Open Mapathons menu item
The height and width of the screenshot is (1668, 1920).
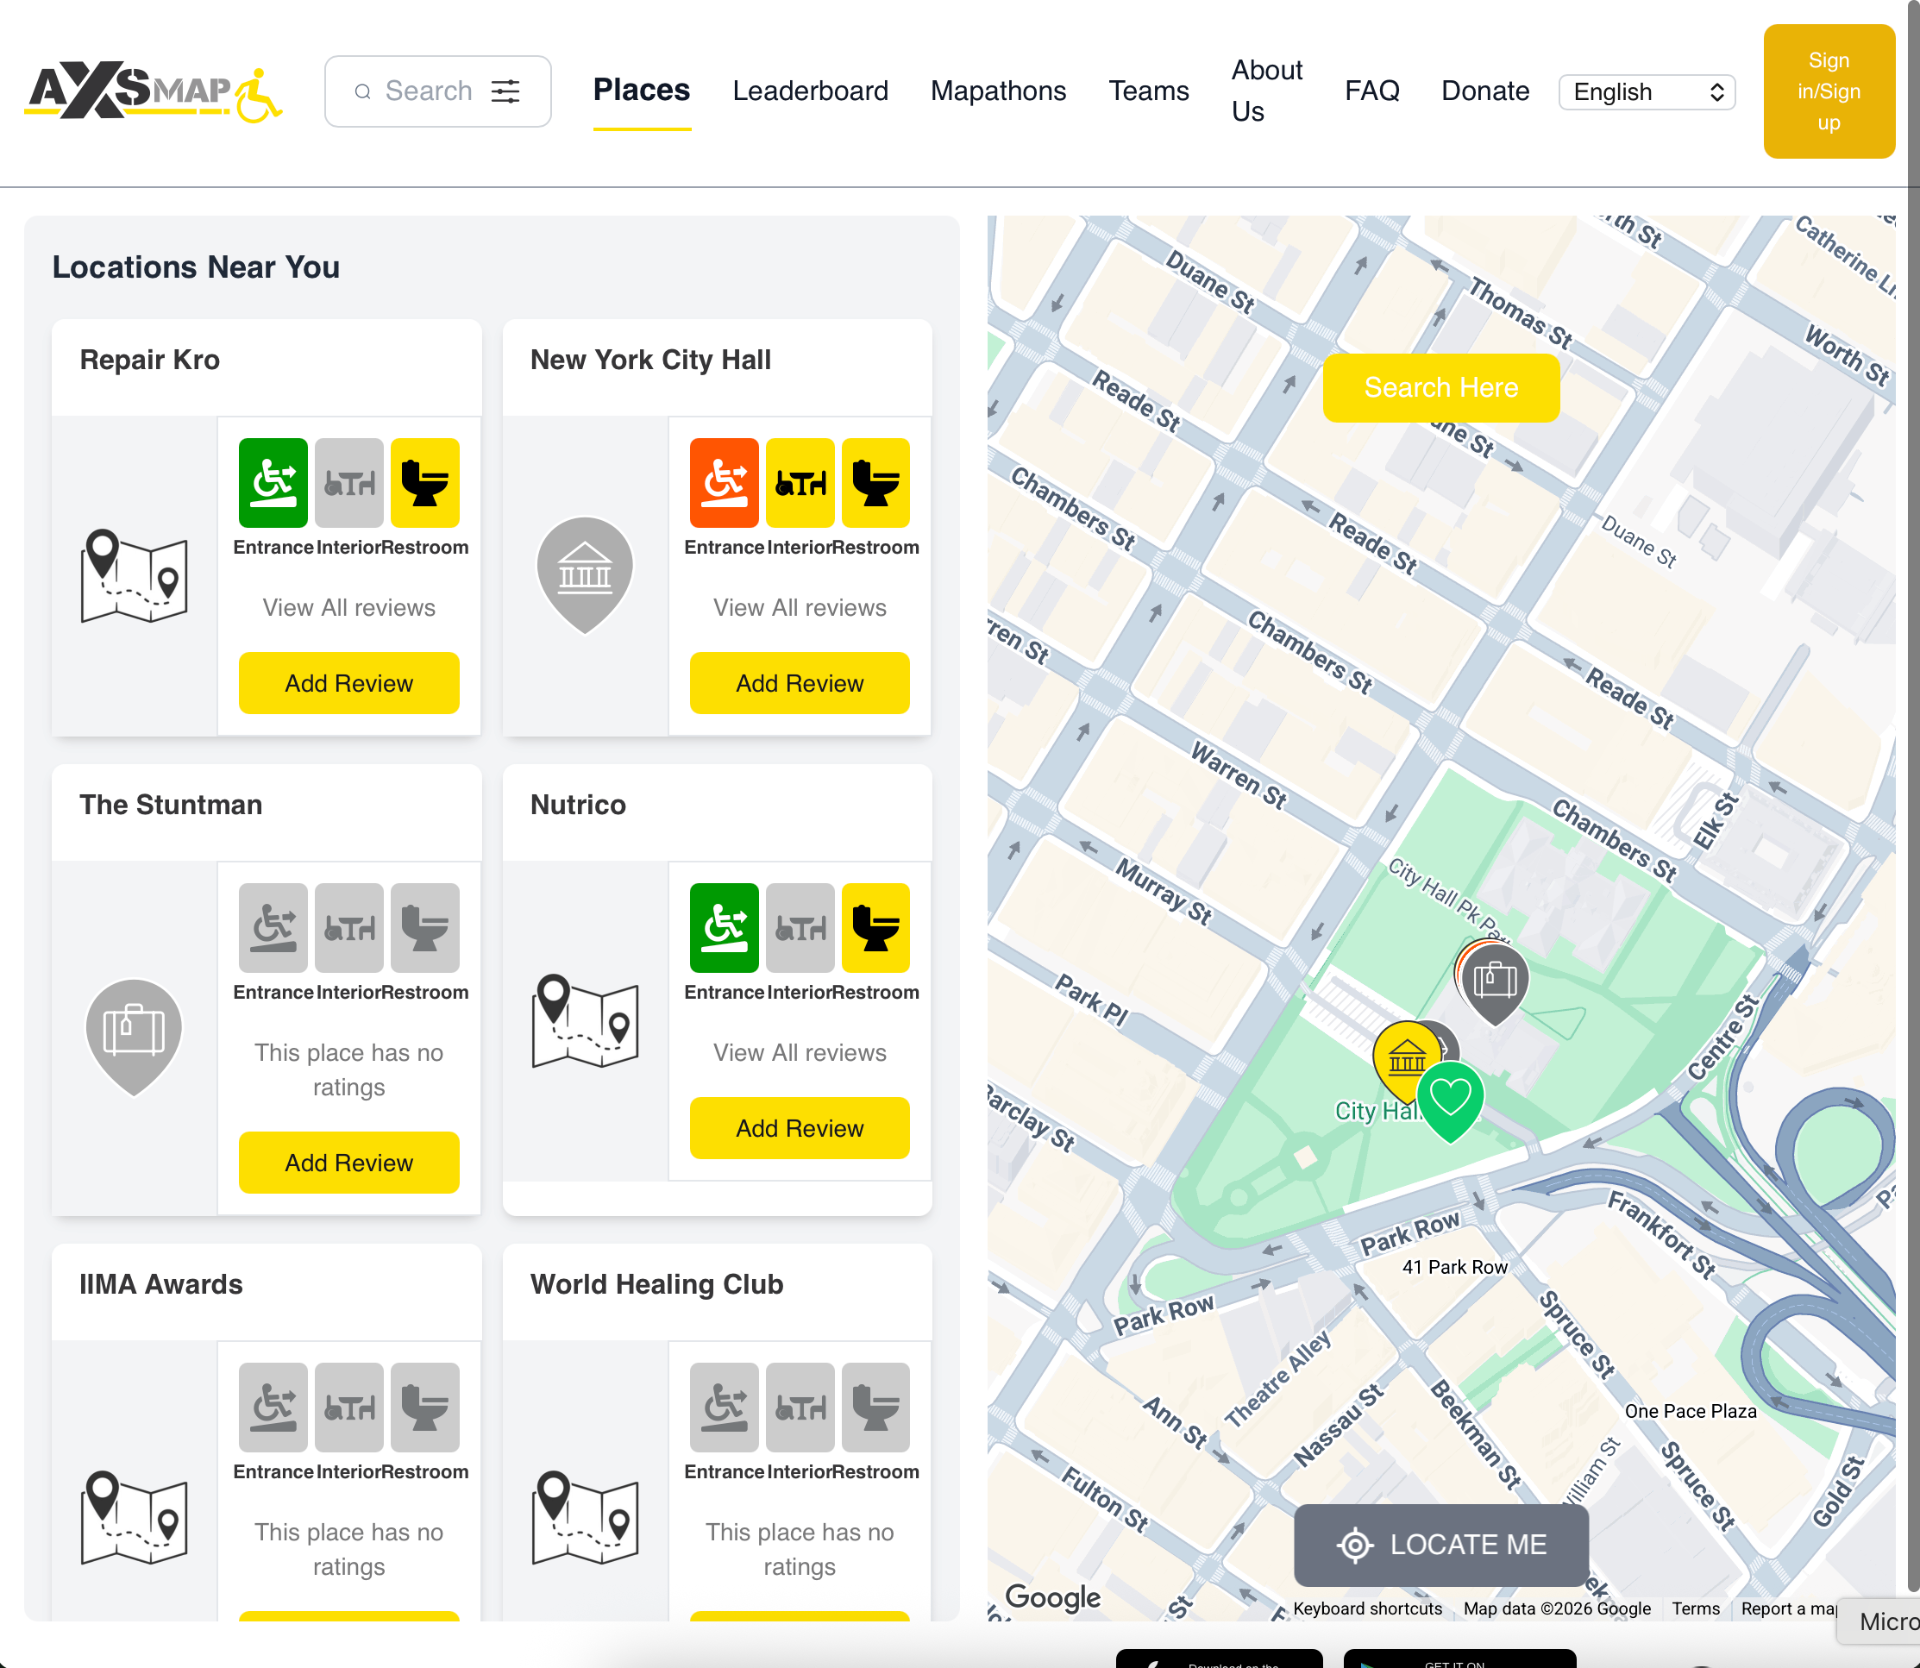point(998,91)
